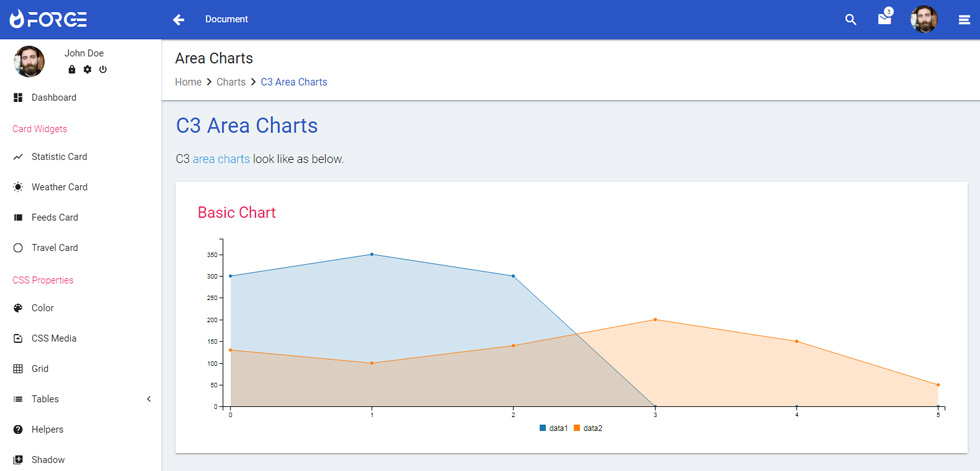This screenshot has height=471, width=980.
Task: Click the Color palette icon
Action: click(18, 308)
